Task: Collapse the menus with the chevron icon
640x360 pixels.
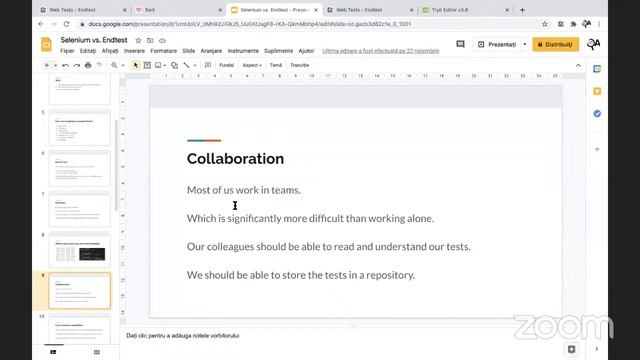Action: tap(578, 65)
